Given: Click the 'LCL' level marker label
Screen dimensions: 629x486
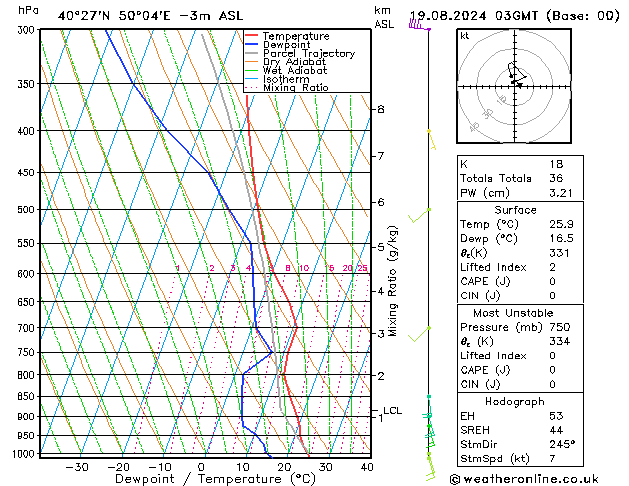Looking at the screenshot, I should click(x=392, y=411).
